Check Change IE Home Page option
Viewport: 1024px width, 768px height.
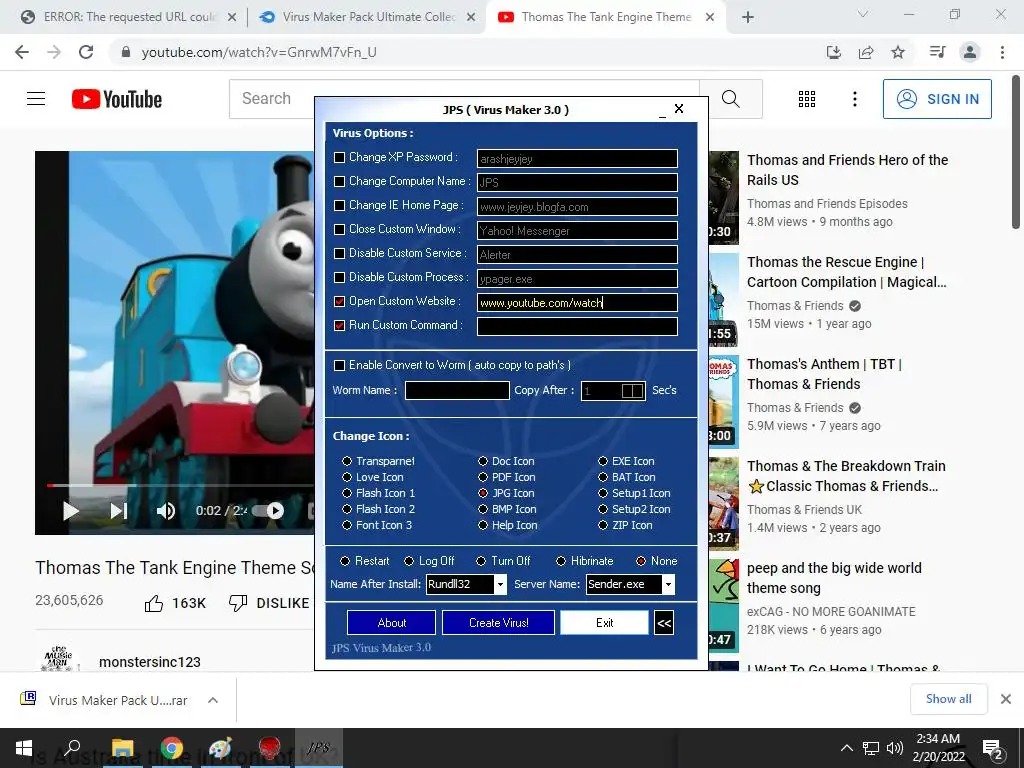coord(340,206)
